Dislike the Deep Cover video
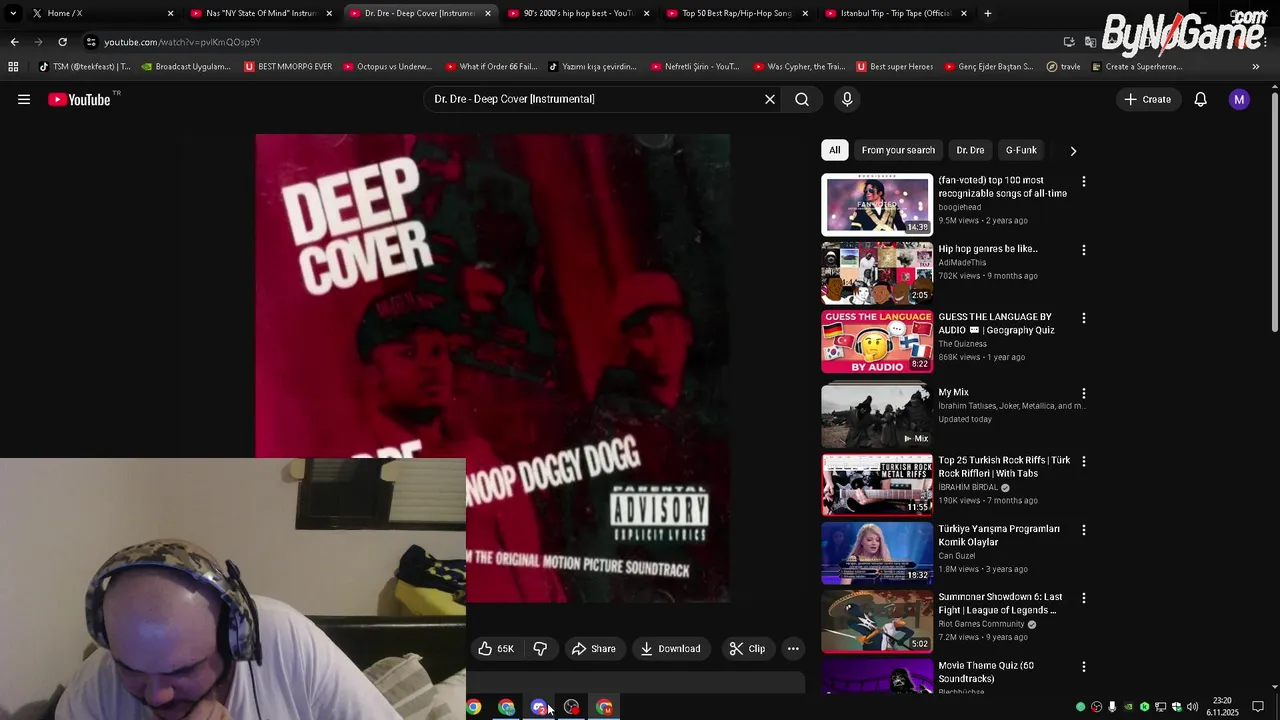Viewport: 1280px width, 720px height. coord(540,649)
